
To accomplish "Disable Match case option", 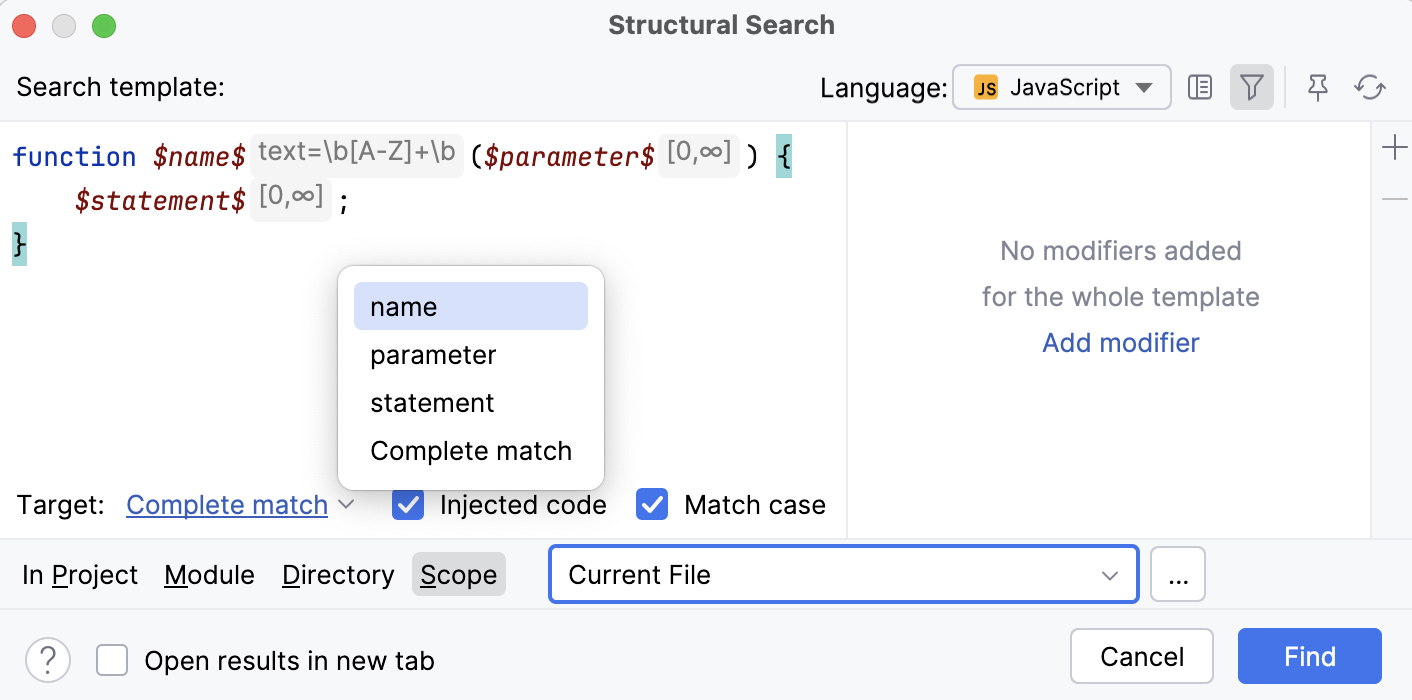I will 652,505.
